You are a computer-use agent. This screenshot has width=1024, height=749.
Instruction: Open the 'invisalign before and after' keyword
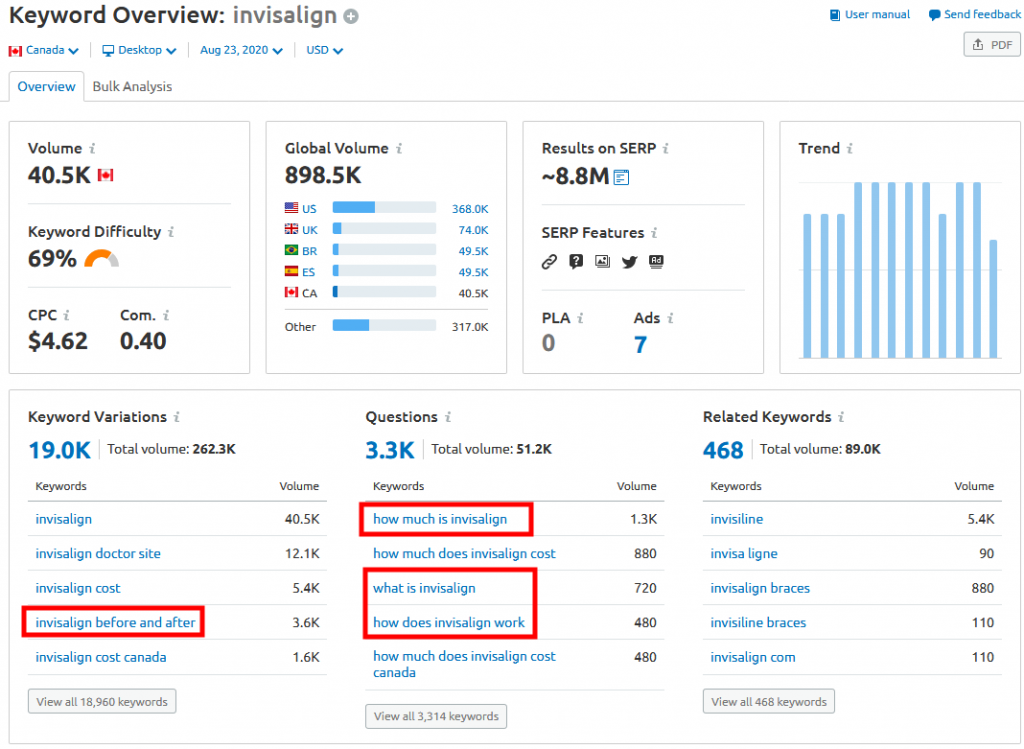point(116,623)
